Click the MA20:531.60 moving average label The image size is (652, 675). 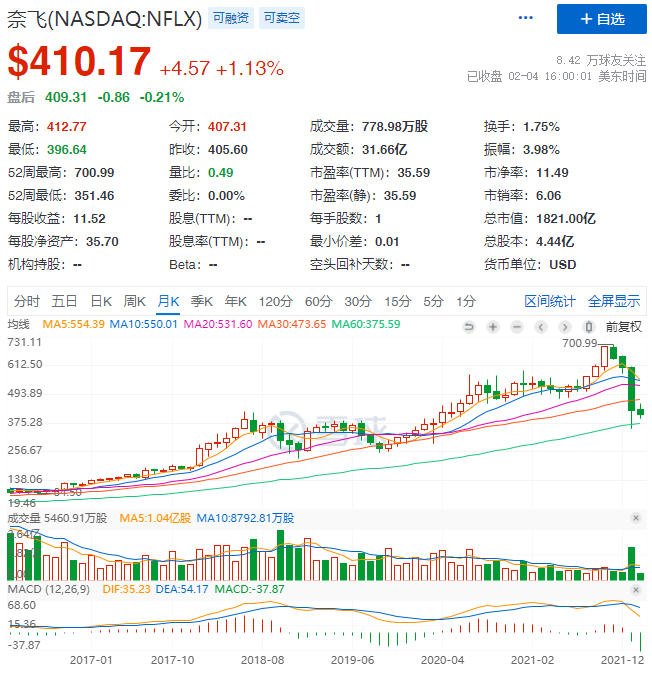click(x=218, y=324)
